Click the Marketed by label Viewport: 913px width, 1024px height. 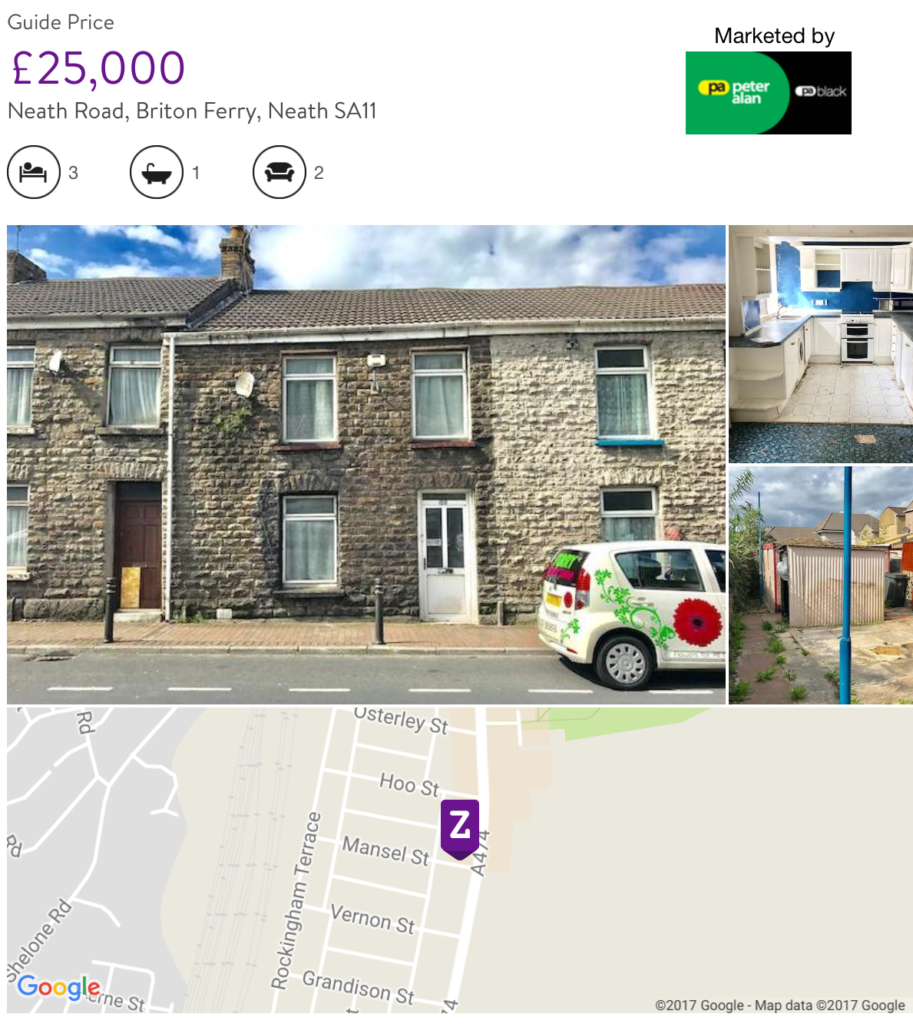774,35
